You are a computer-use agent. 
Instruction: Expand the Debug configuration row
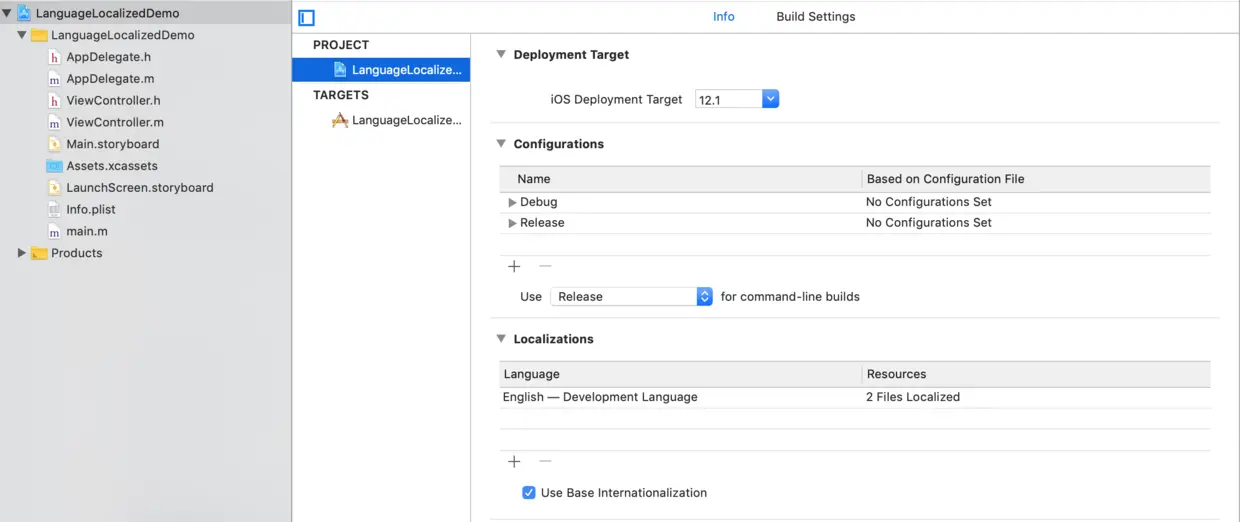click(x=512, y=202)
